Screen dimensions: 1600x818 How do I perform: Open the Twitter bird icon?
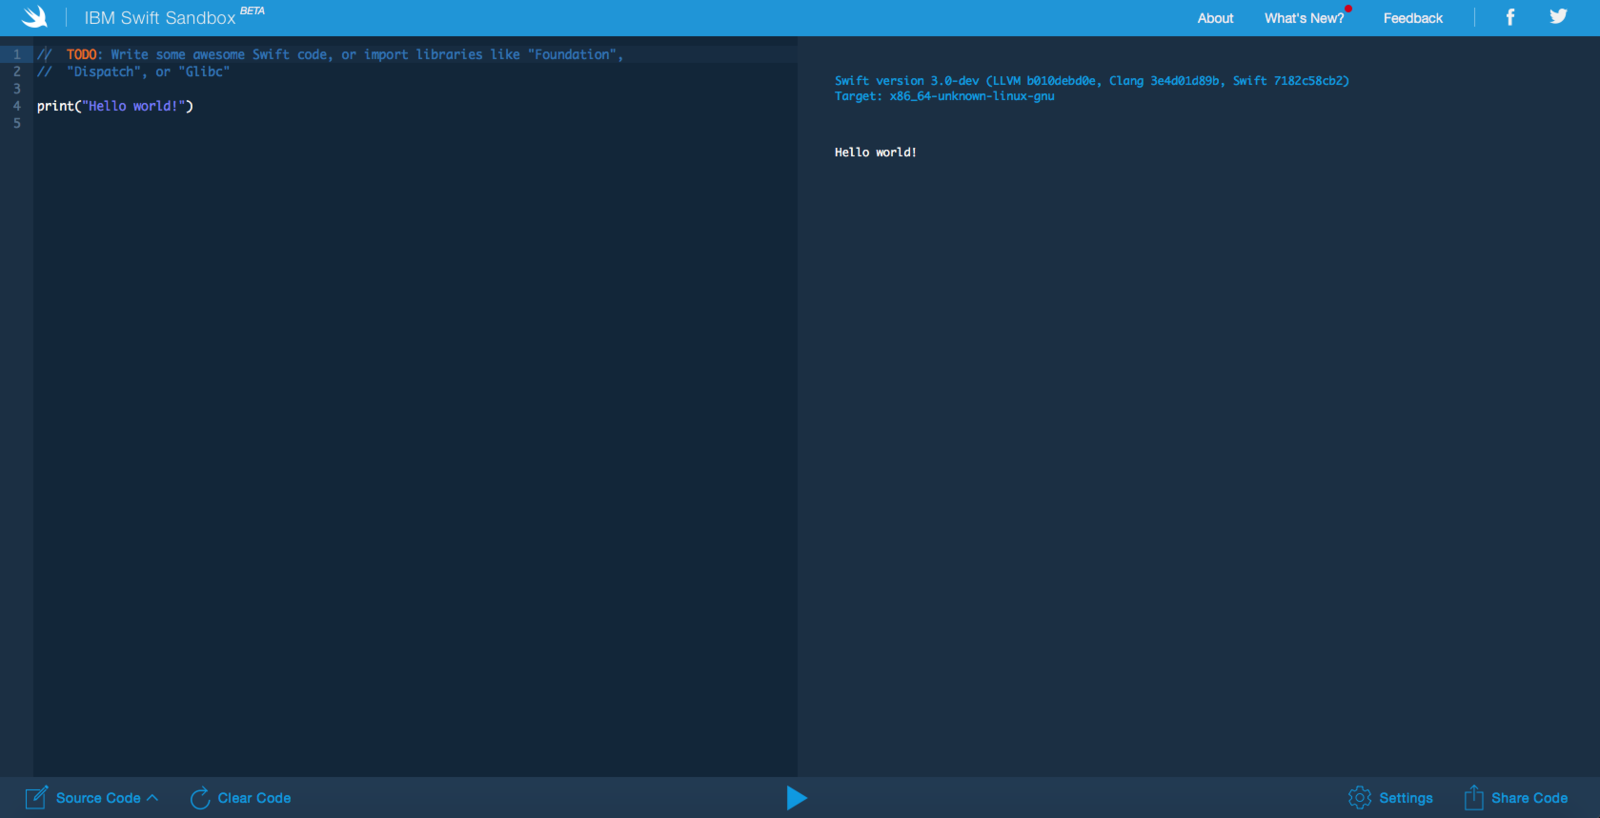click(1558, 16)
